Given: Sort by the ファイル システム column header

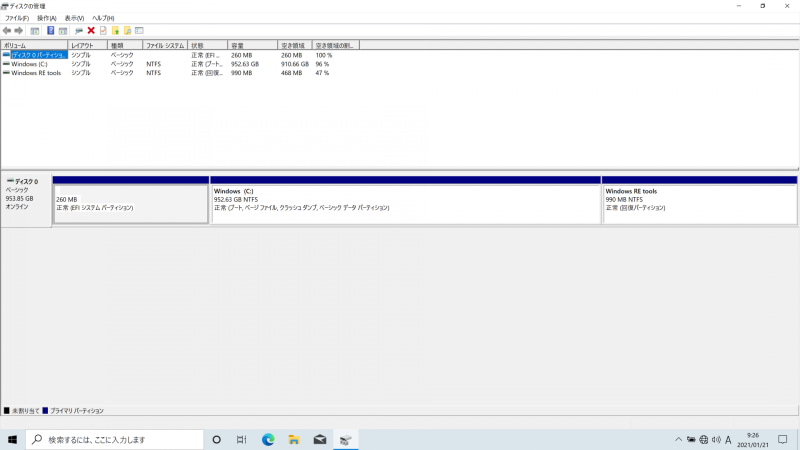Looking at the screenshot, I should tap(165, 45).
